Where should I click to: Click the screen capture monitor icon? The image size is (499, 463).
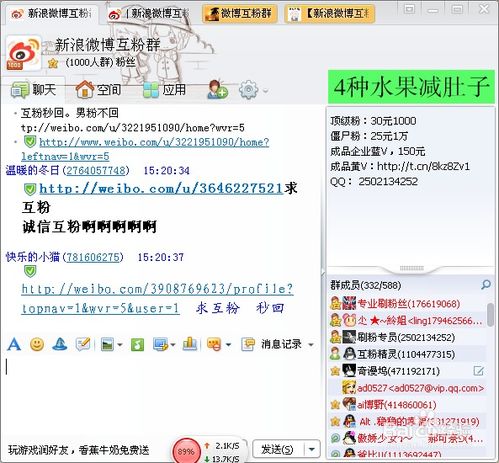(161, 344)
